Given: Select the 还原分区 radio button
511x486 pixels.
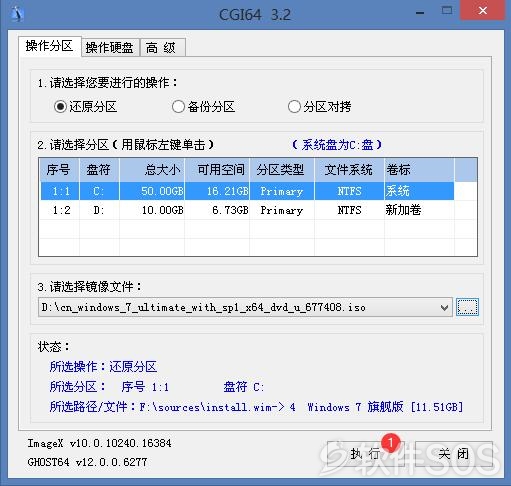Looking at the screenshot, I should pyautogui.click(x=60, y=107).
